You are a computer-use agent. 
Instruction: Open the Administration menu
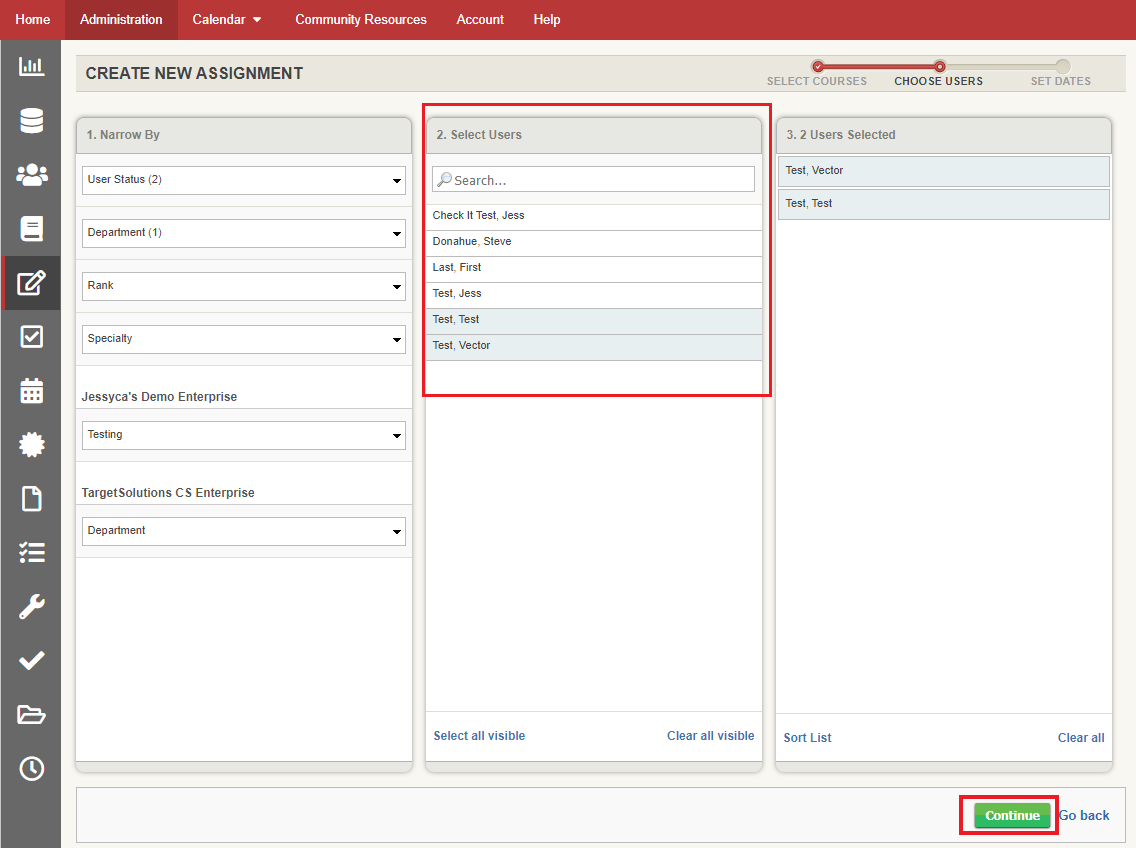click(x=121, y=19)
